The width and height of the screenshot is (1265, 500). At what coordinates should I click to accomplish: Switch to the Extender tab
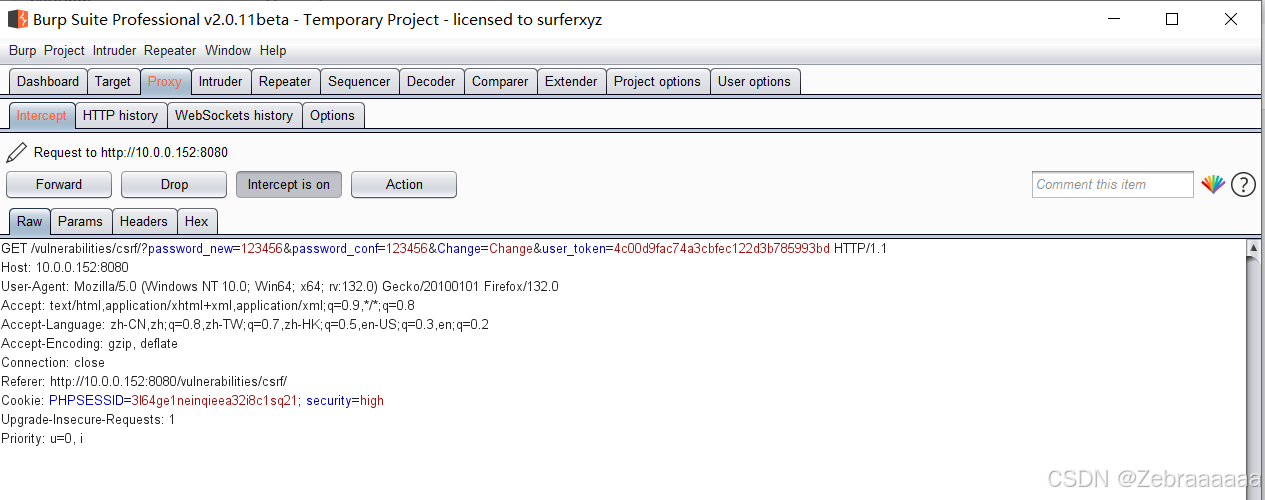tap(571, 82)
